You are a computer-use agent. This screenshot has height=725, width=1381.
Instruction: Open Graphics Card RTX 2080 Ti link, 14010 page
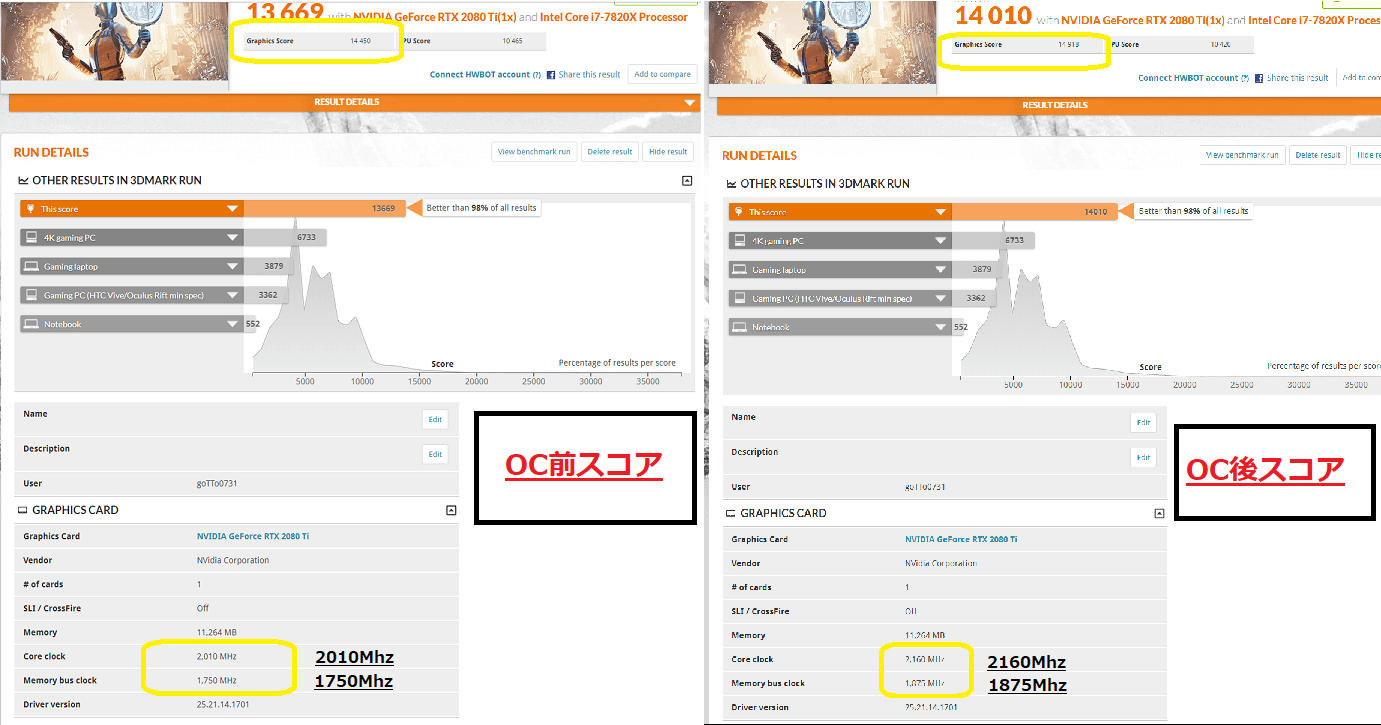(961, 539)
